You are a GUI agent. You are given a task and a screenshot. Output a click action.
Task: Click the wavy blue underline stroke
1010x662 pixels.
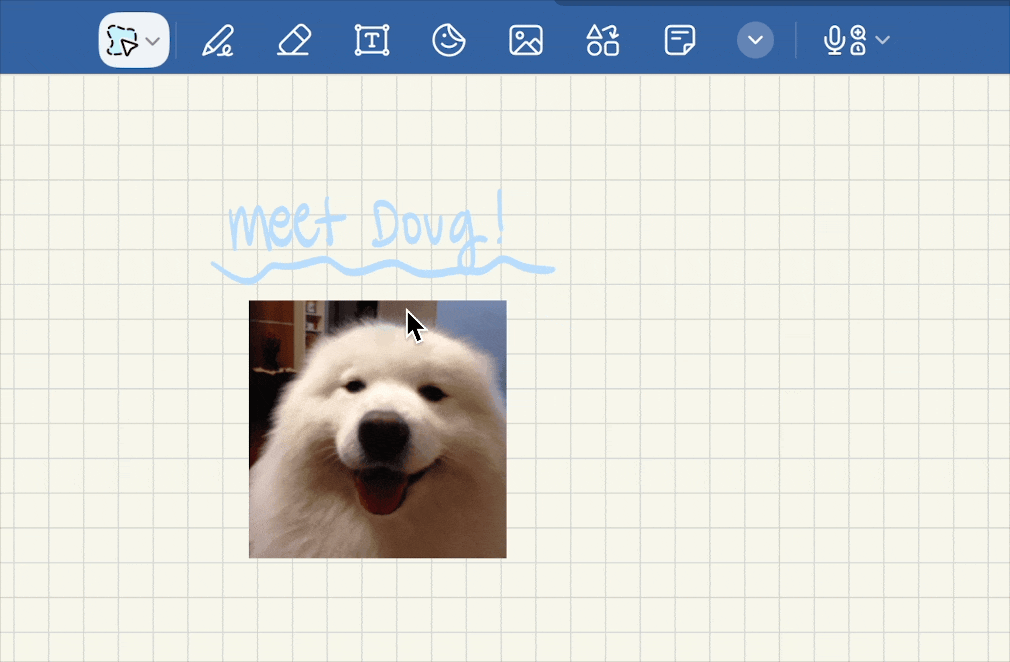[383, 269]
